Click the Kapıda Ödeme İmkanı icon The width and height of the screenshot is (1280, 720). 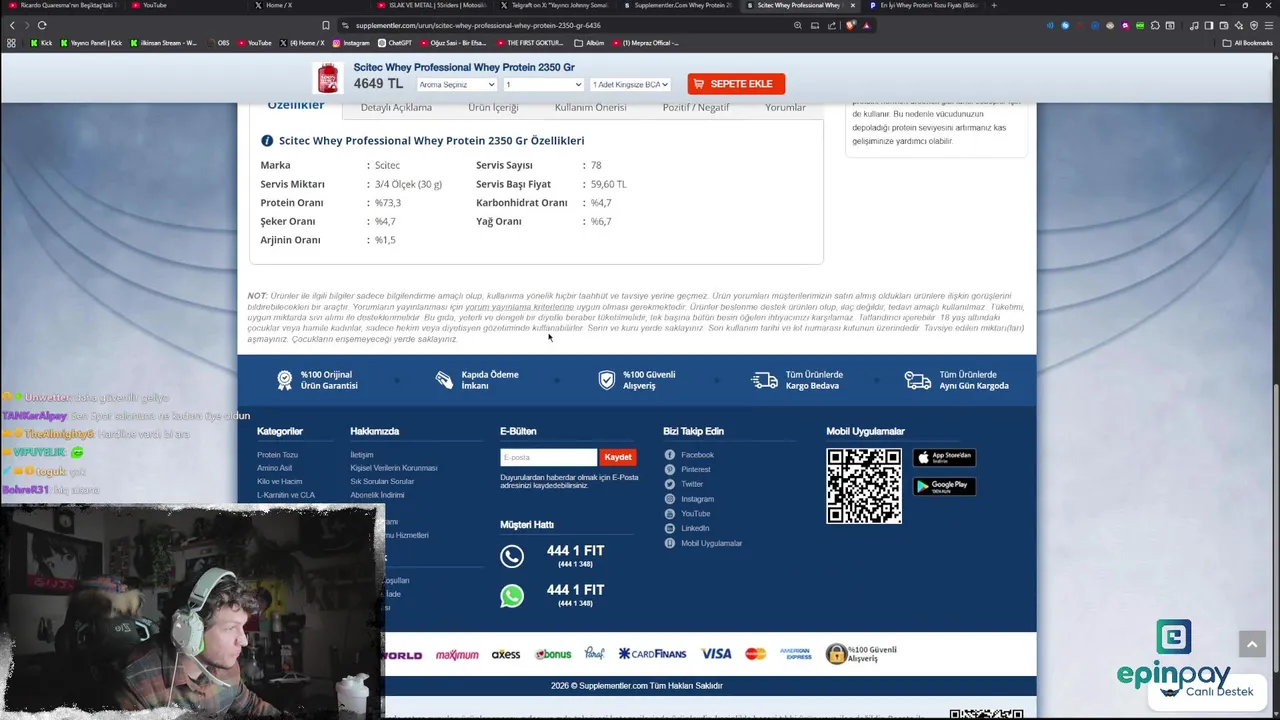click(x=444, y=380)
